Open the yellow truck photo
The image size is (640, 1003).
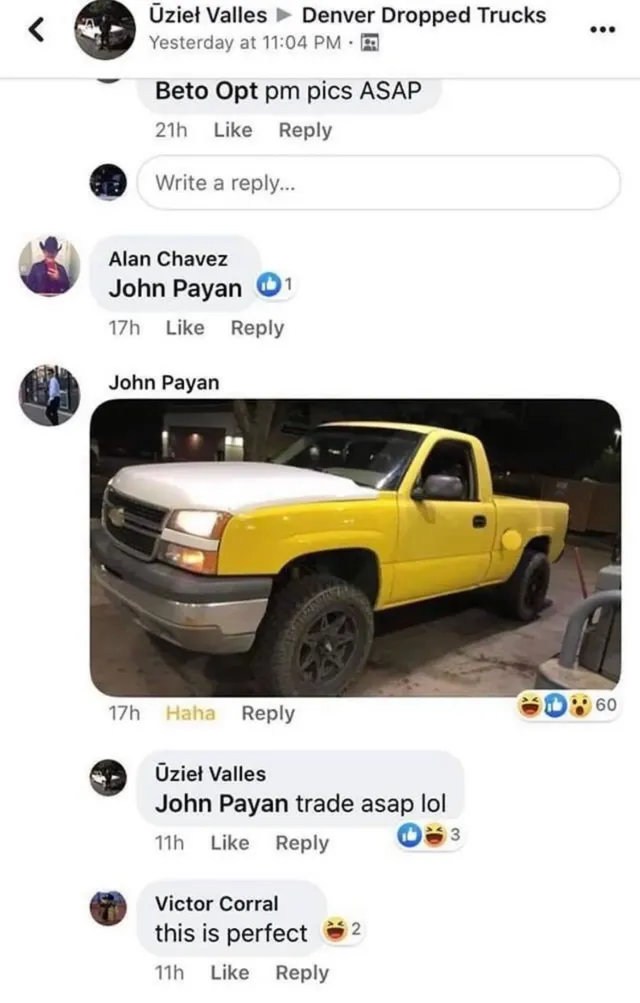pyautogui.click(x=355, y=548)
